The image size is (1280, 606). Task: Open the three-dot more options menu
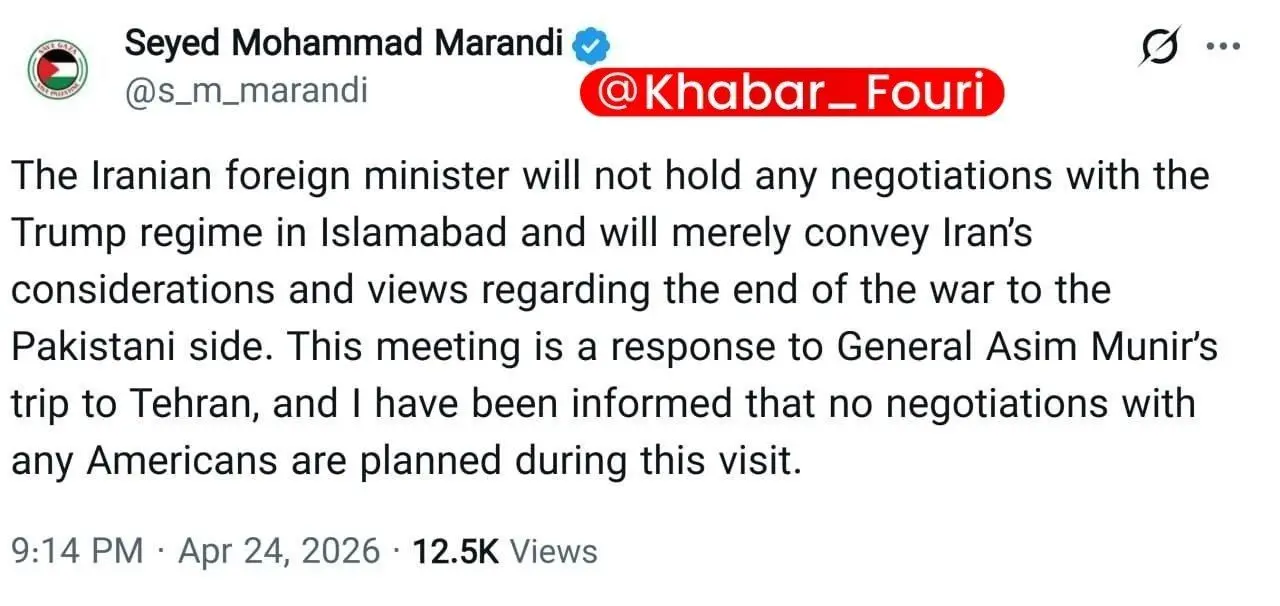(1224, 47)
